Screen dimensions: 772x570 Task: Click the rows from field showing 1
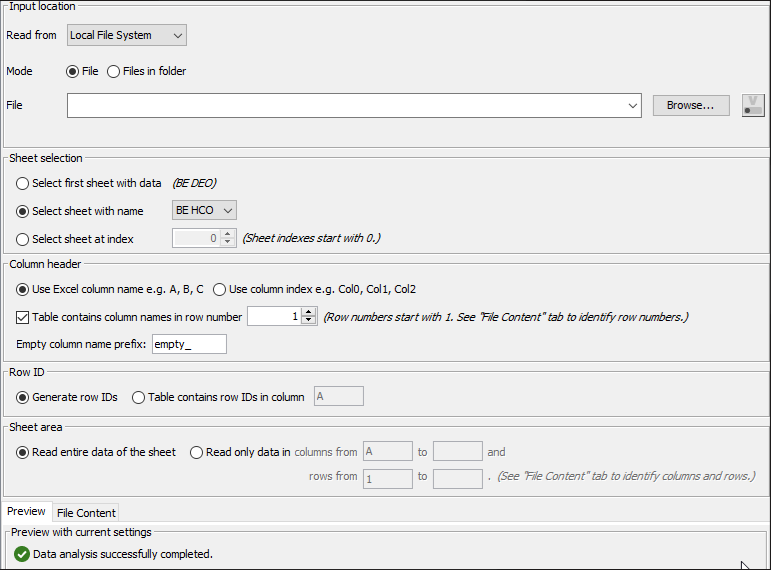pos(387,479)
